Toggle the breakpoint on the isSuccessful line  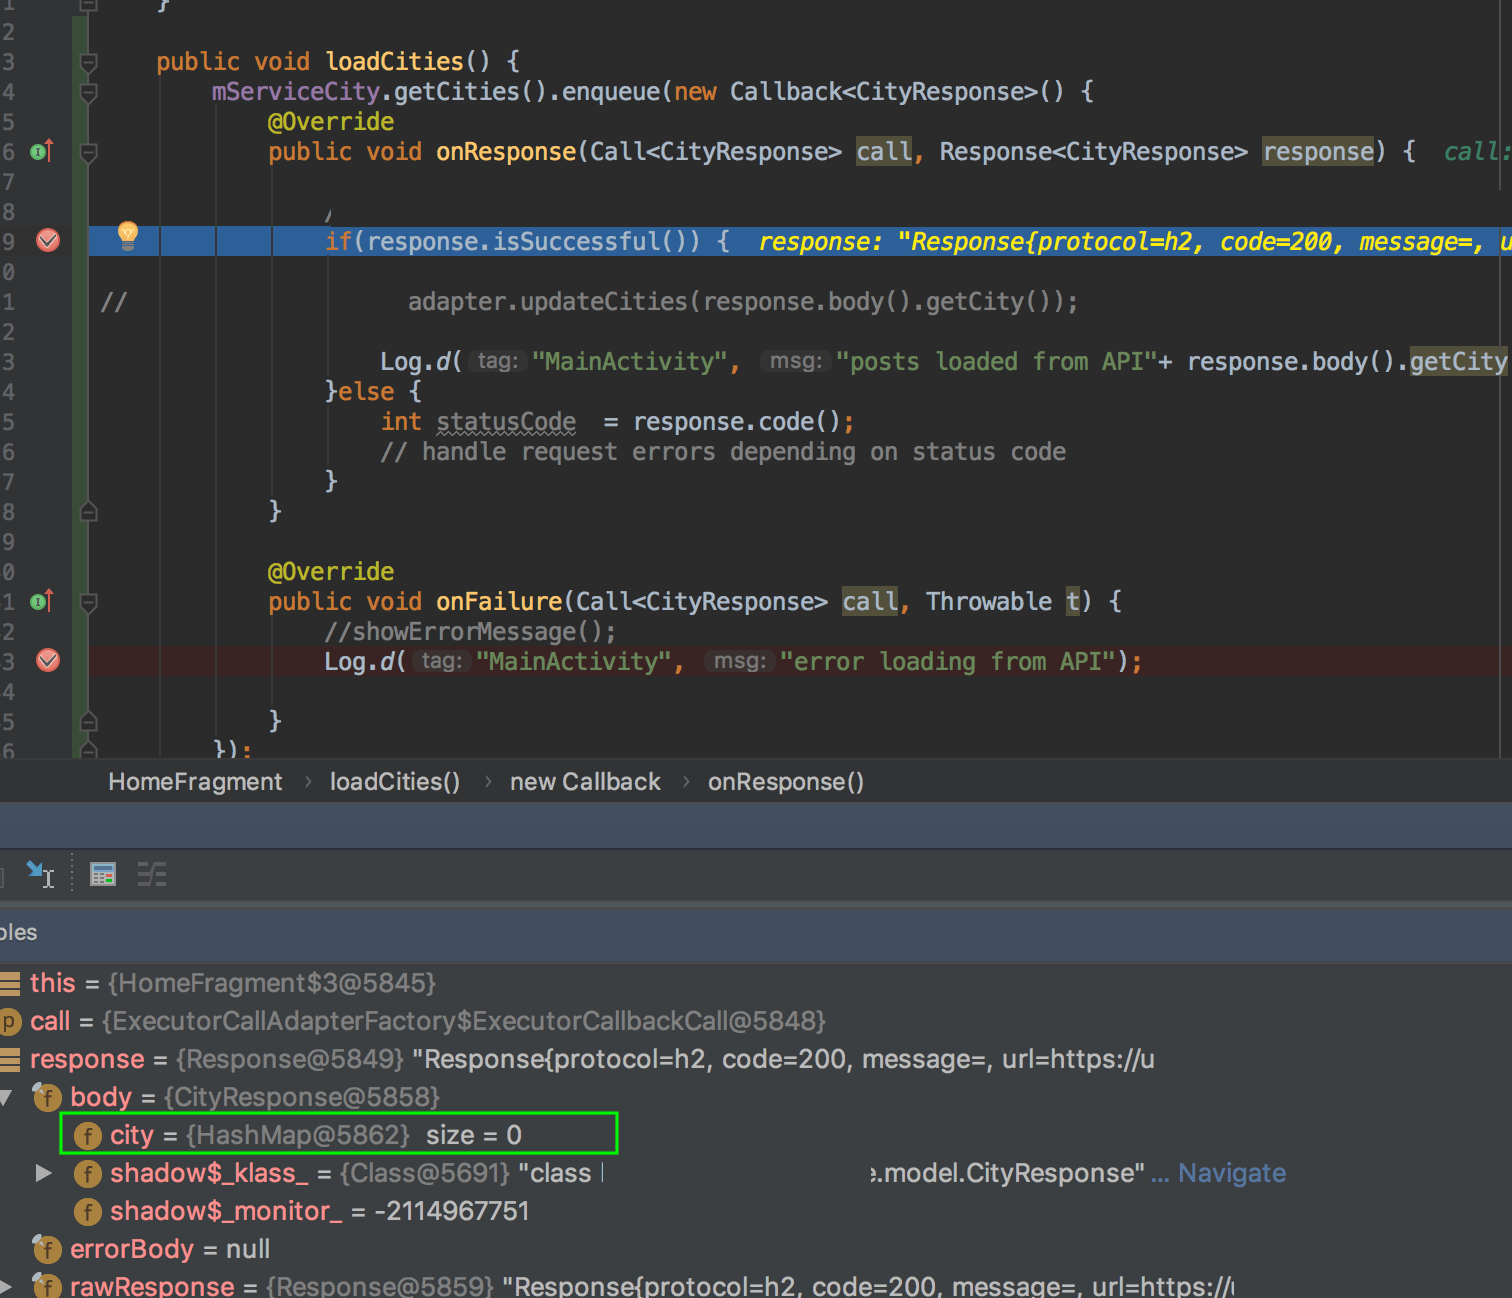(x=47, y=240)
